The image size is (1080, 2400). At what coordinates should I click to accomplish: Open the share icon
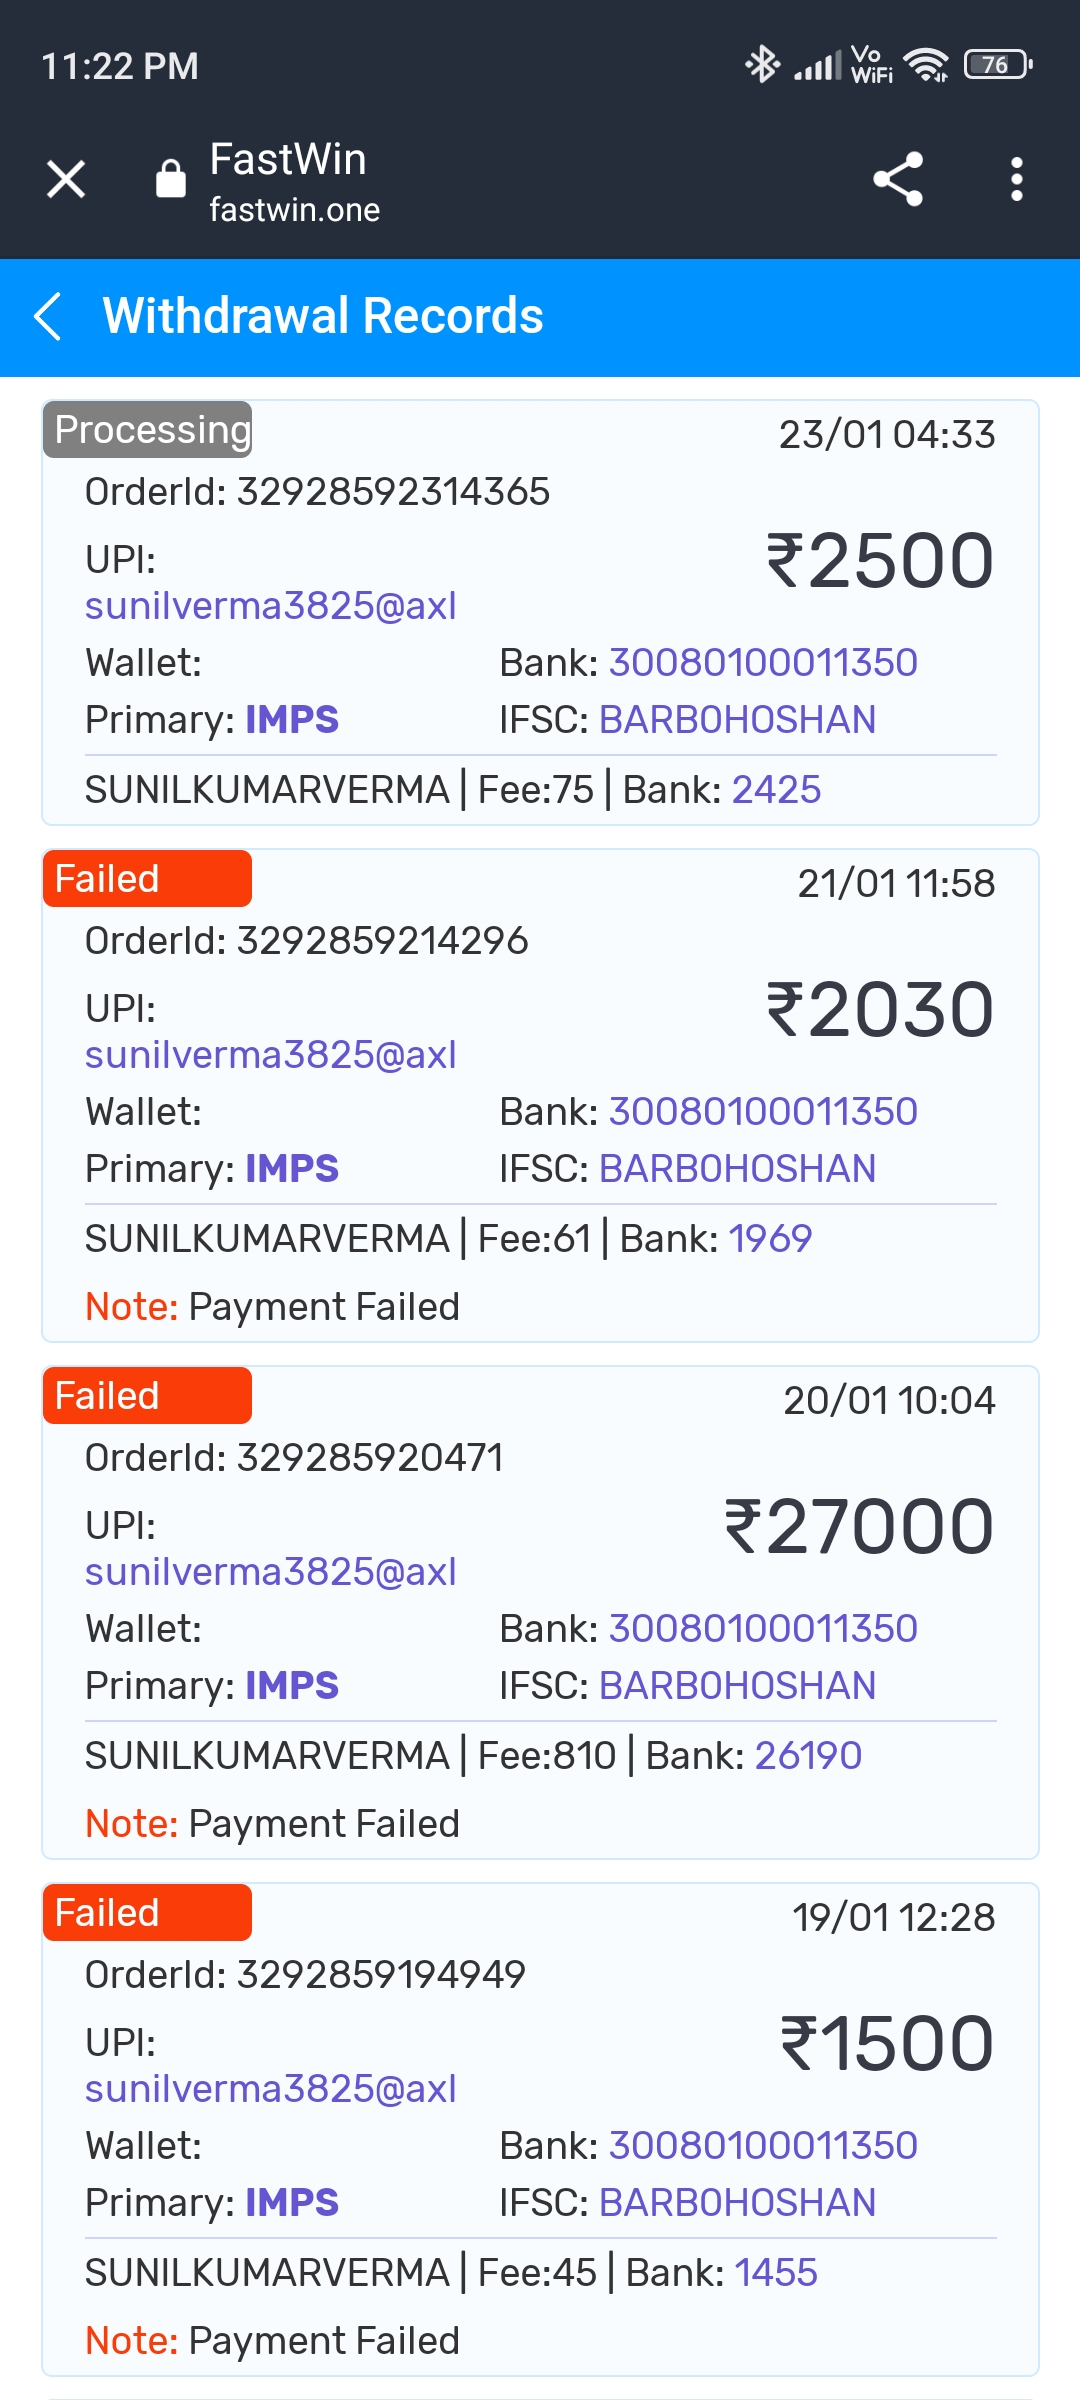[x=898, y=180]
